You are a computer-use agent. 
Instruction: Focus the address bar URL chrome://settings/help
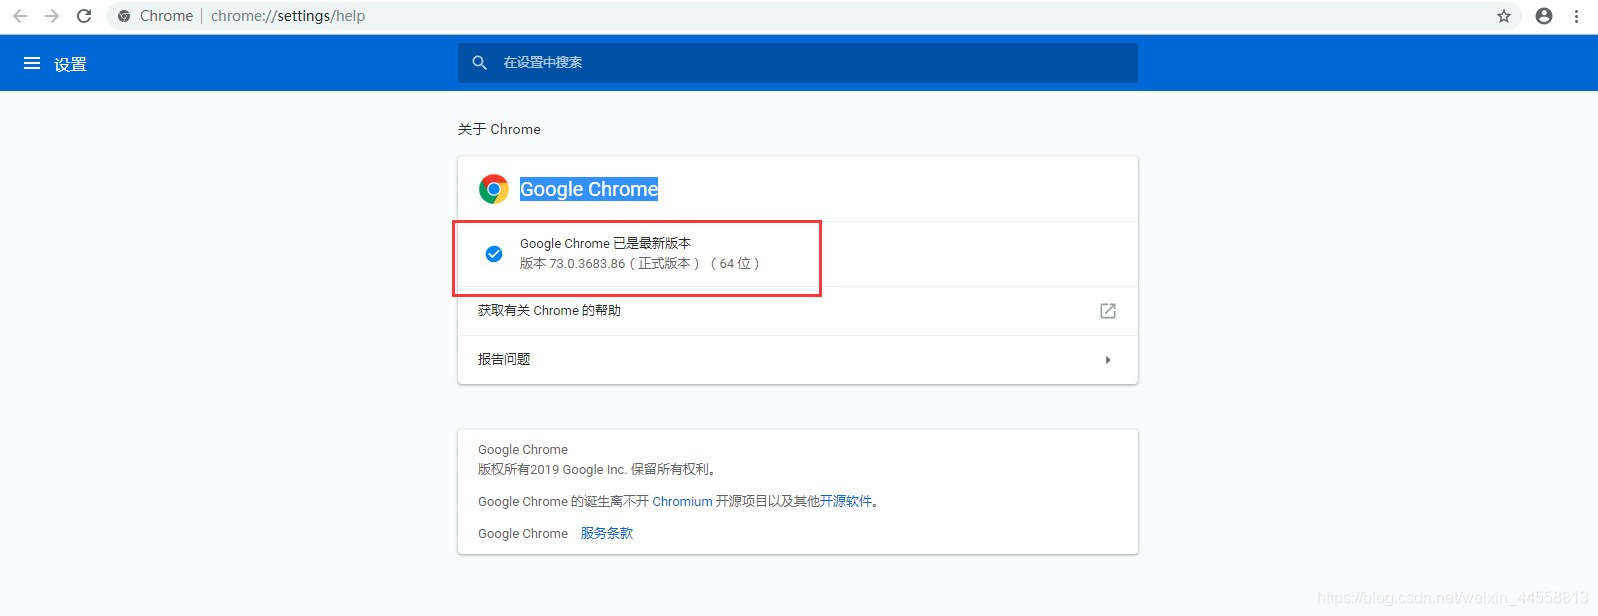pyautogui.click(x=288, y=16)
